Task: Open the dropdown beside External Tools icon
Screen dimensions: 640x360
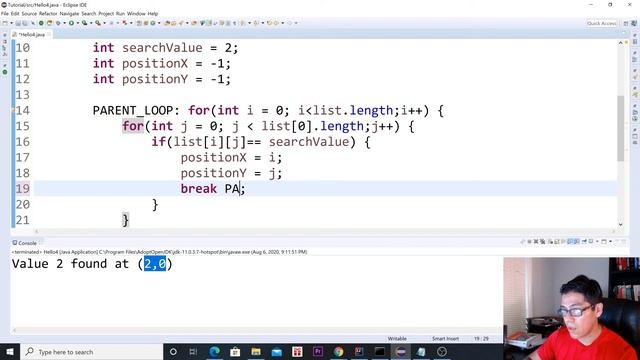Action: [x=104, y=23]
